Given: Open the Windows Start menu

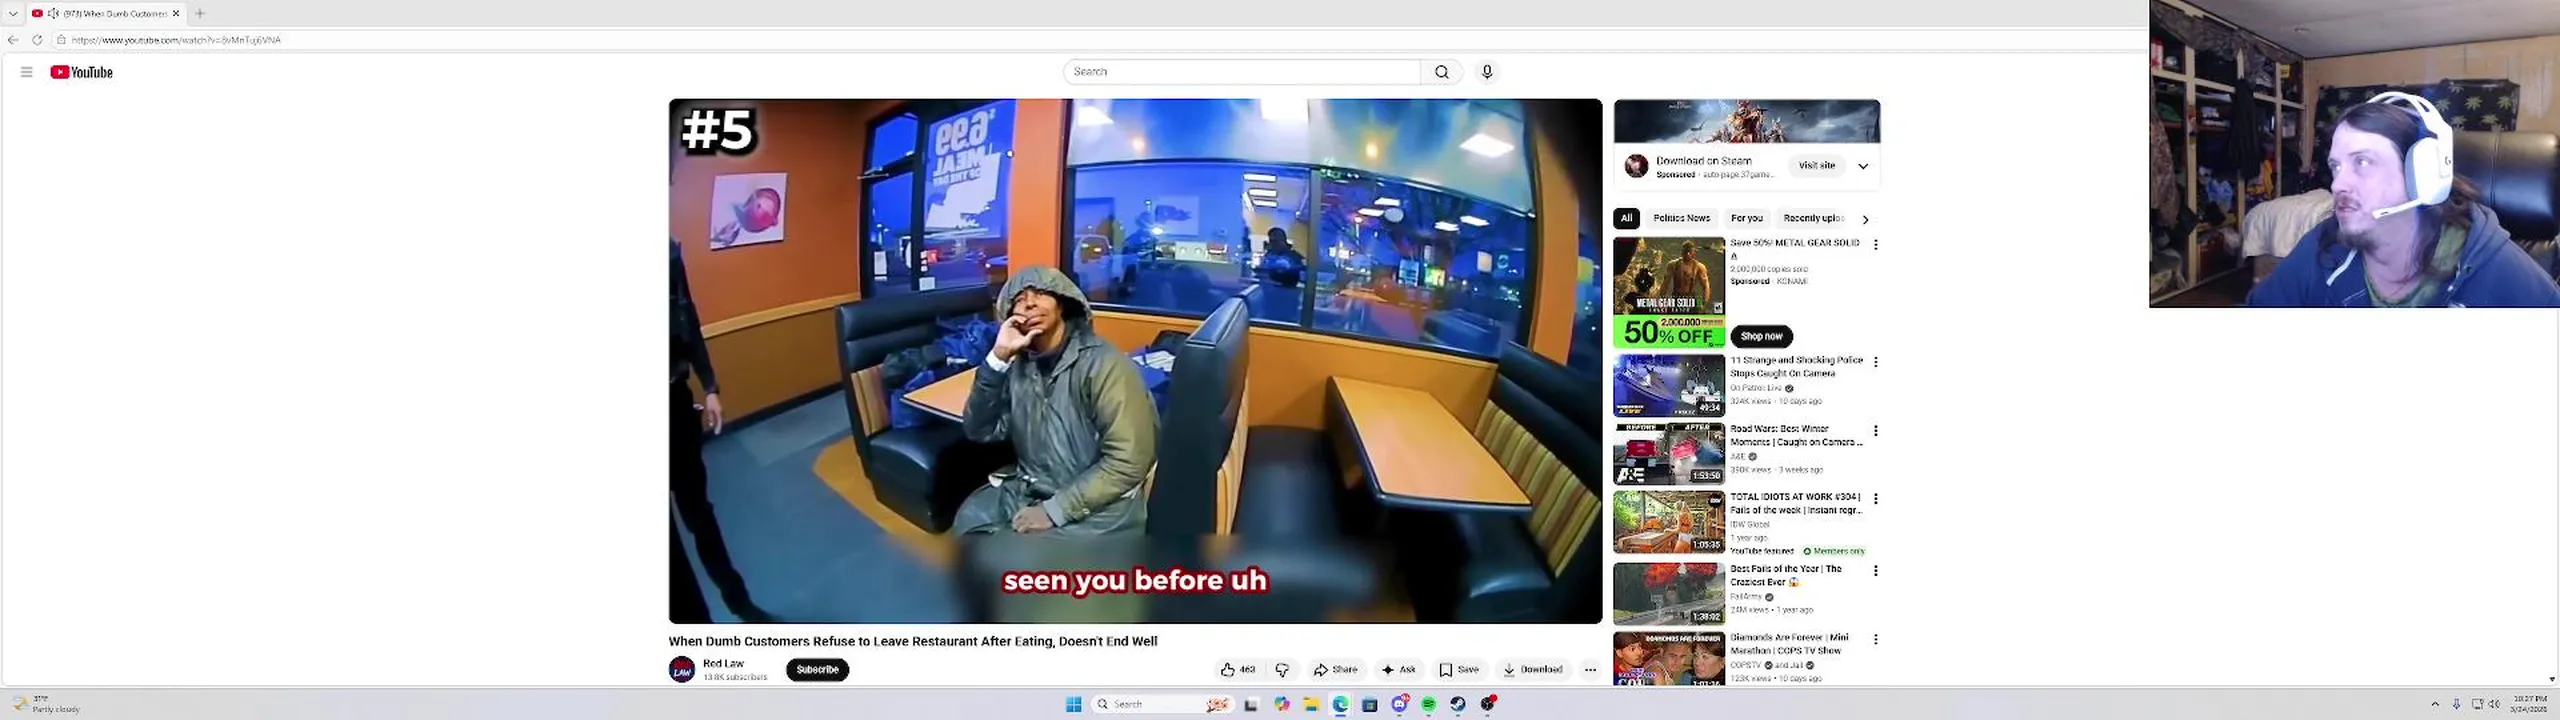Looking at the screenshot, I should pyautogui.click(x=1074, y=704).
